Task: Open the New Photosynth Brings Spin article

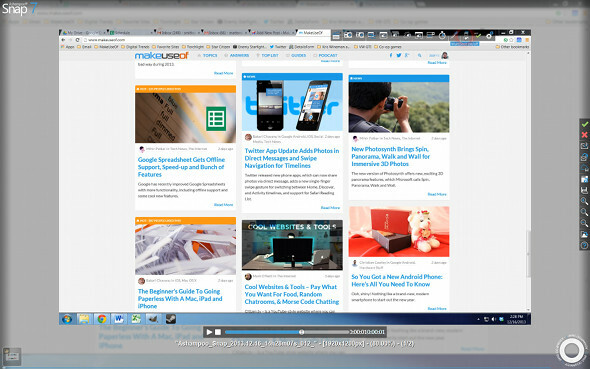Action: click(390, 156)
